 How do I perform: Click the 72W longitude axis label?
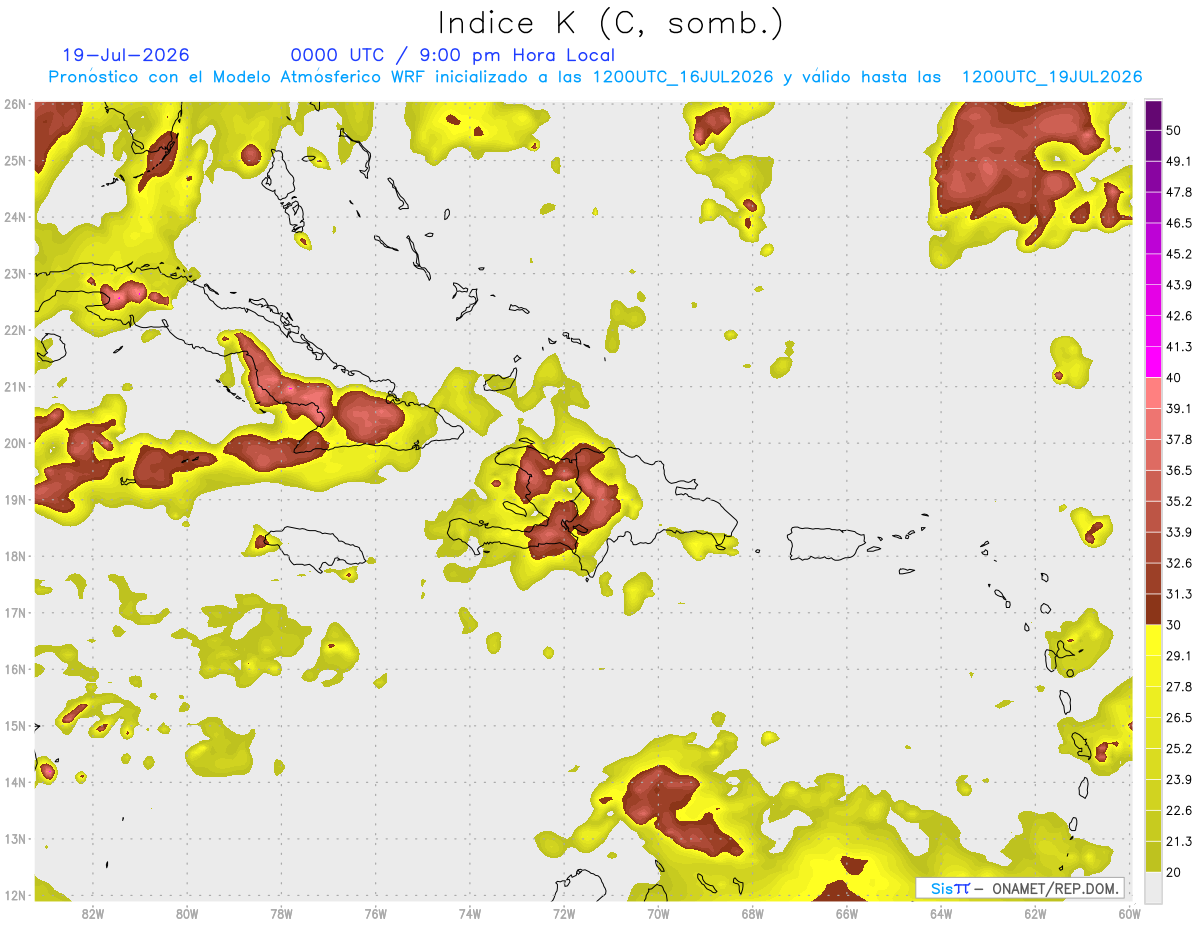point(564,913)
